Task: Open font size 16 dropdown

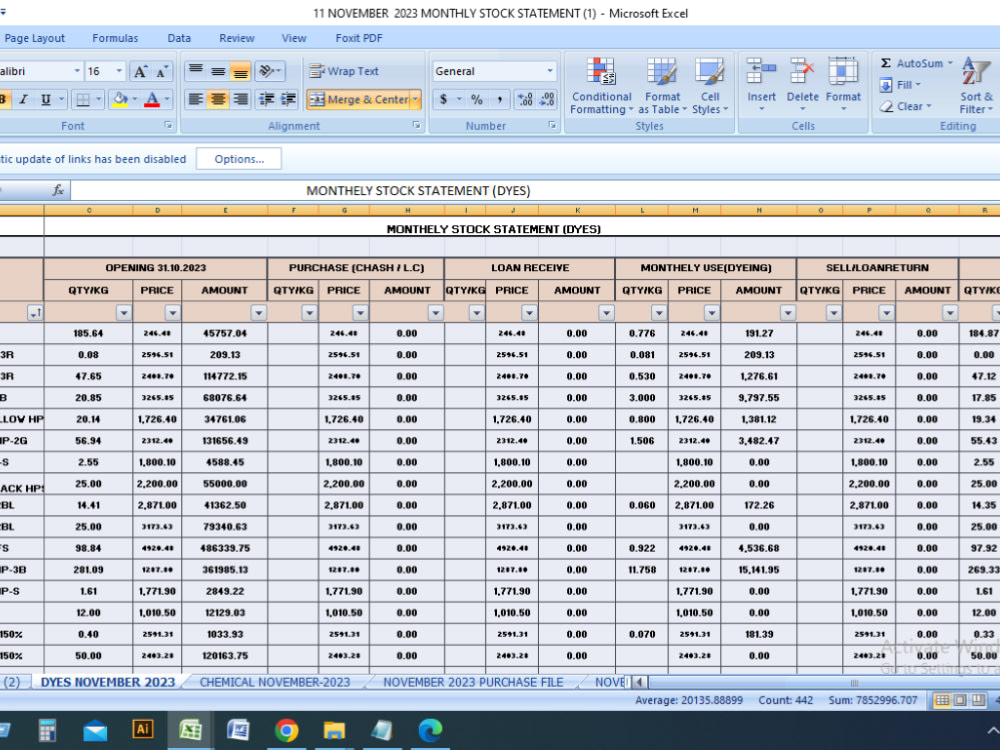Action: click(x=119, y=71)
